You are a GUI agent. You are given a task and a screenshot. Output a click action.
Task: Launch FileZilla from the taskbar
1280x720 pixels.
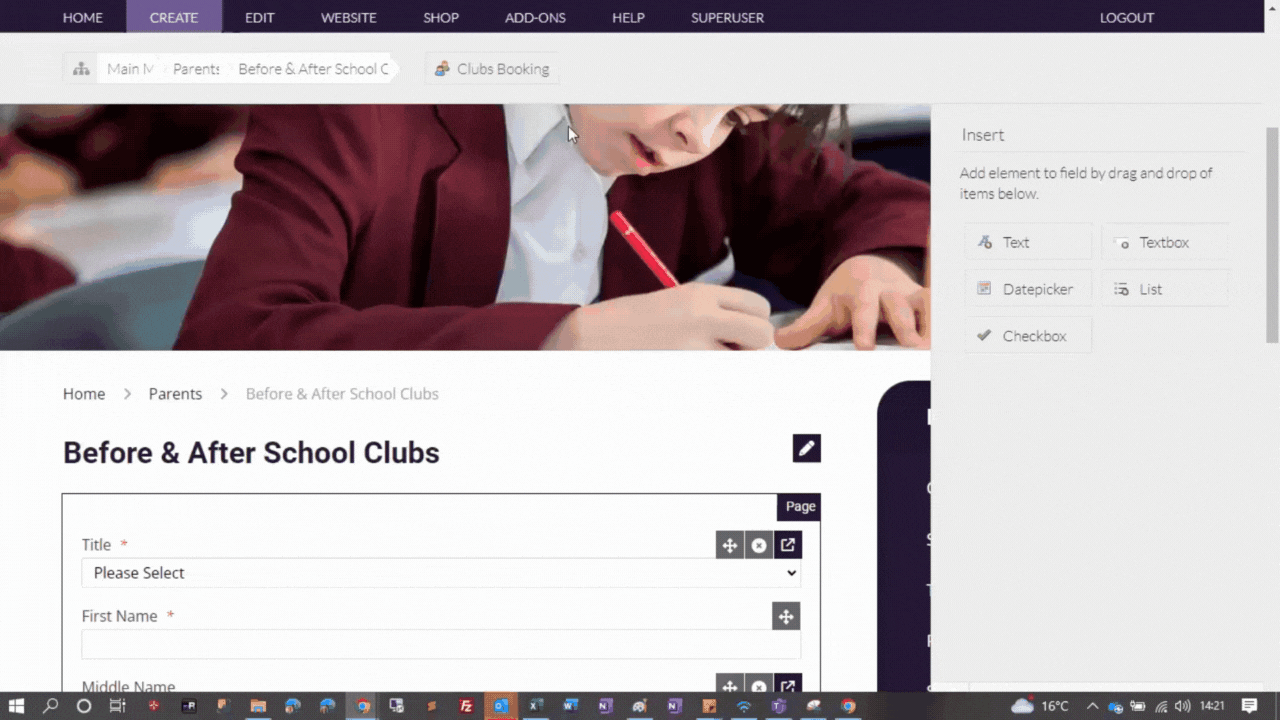pyautogui.click(x=466, y=706)
